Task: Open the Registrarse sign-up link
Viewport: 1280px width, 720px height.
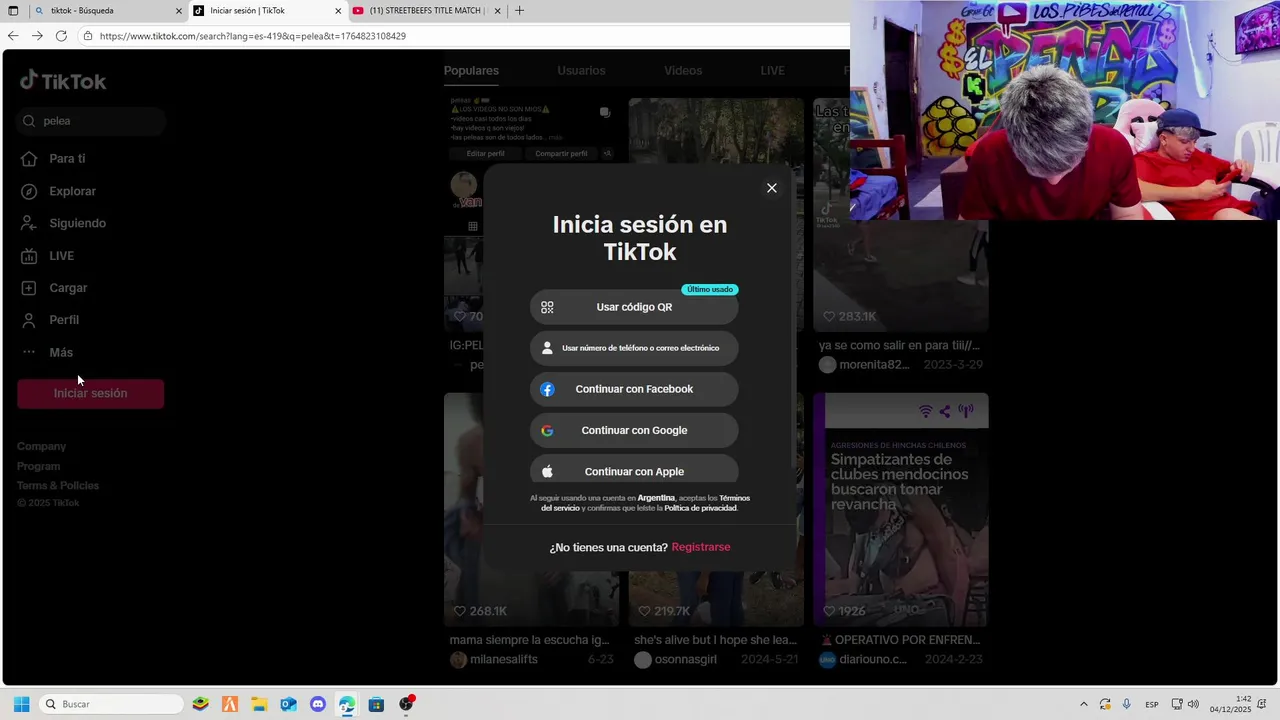Action: click(701, 547)
